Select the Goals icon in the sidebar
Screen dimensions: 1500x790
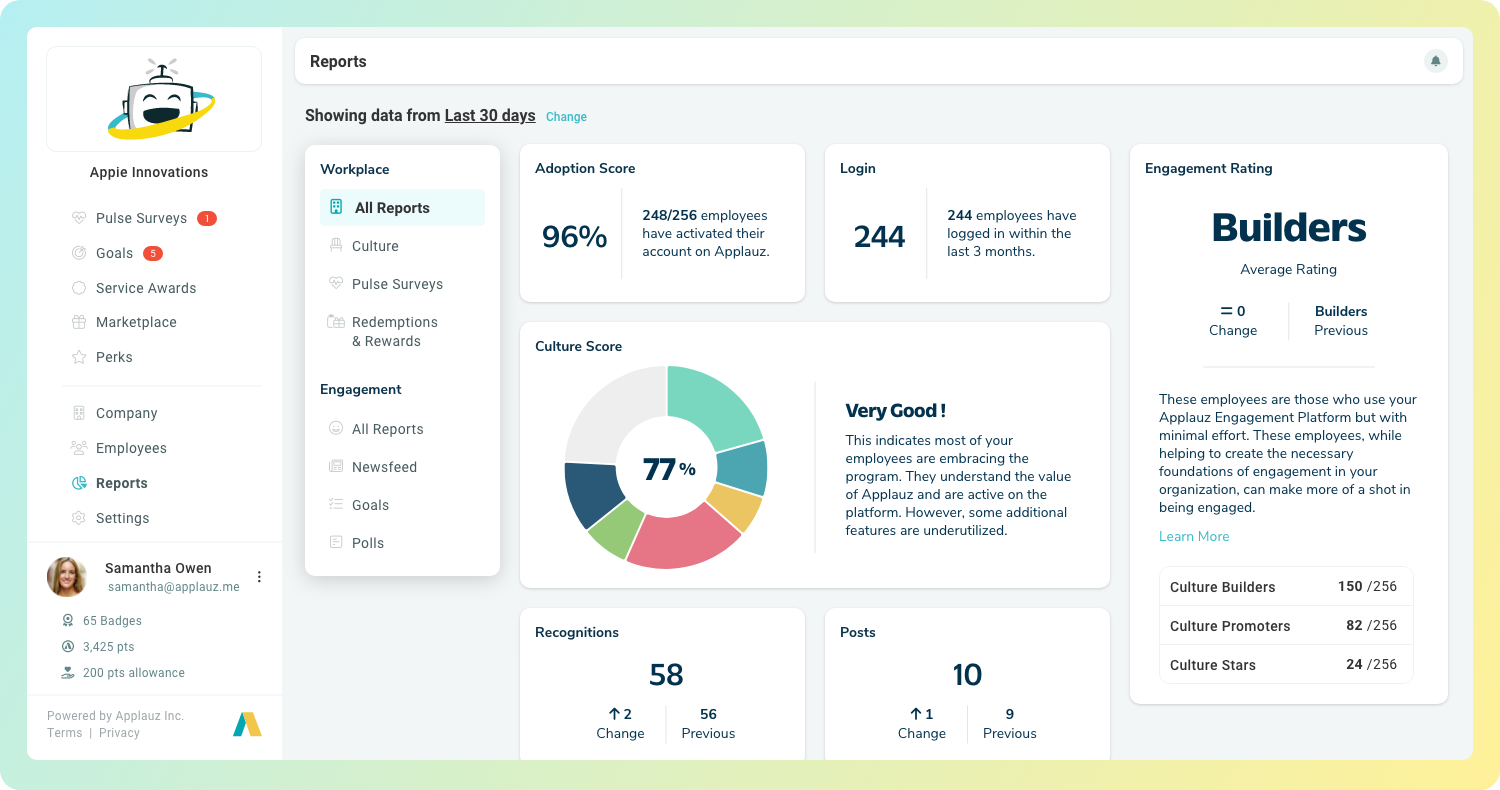point(79,253)
